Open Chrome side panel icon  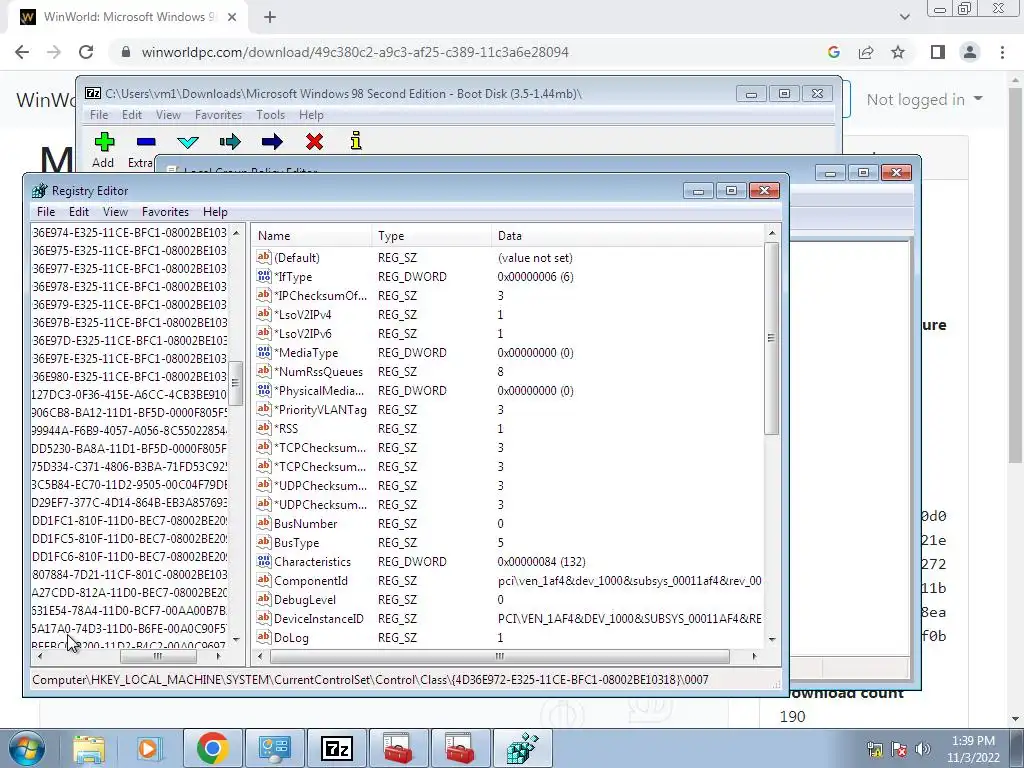[938, 52]
